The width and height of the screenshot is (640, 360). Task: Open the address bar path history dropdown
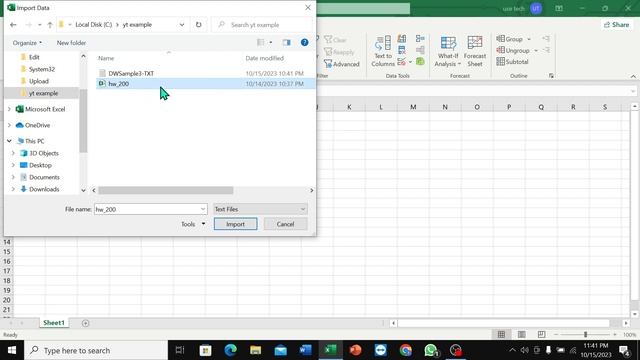[182, 25]
